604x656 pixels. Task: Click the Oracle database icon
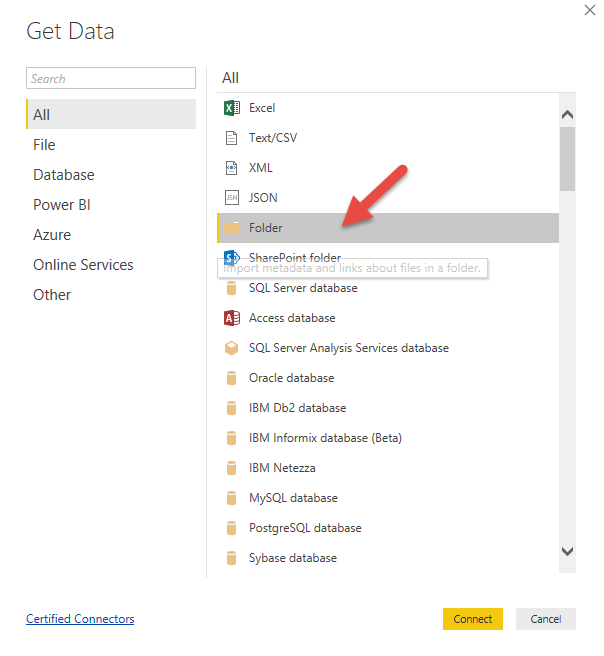coord(231,378)
